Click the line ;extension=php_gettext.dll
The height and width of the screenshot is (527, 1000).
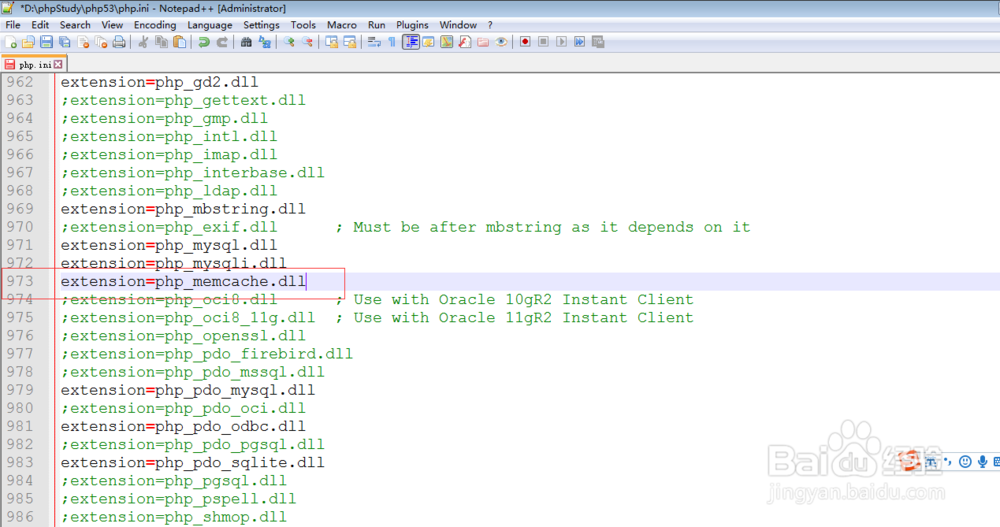[x=183, y=100]
